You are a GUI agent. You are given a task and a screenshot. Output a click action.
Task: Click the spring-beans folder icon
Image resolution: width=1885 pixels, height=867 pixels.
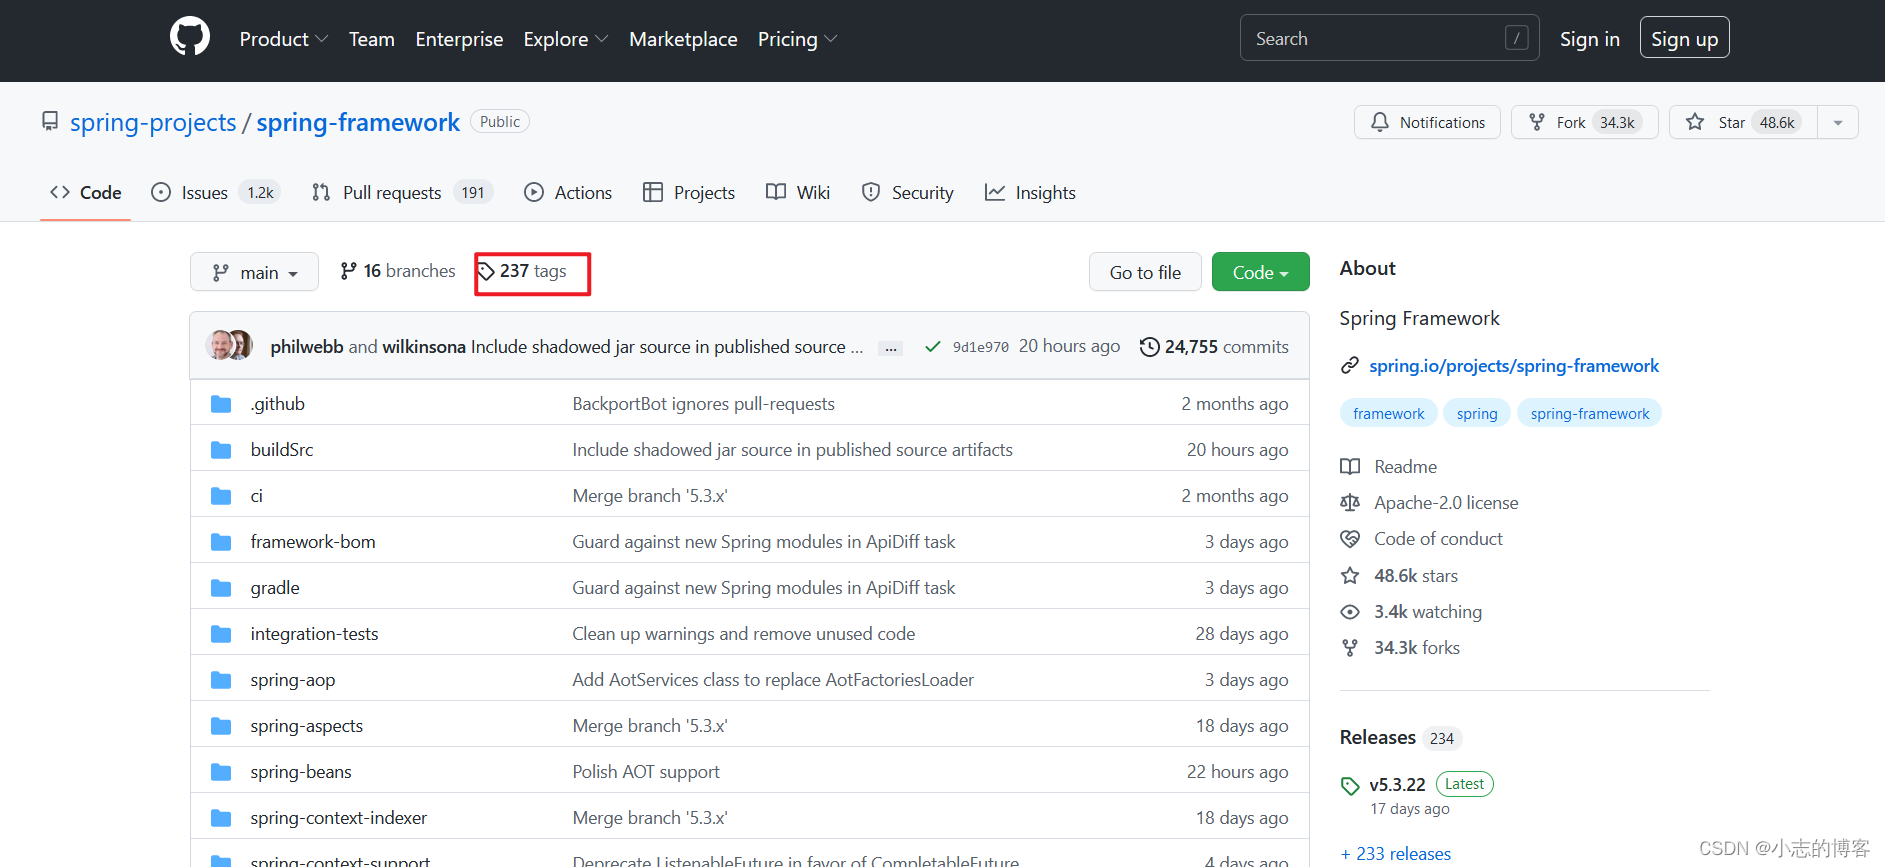click(x=221, y=772)
